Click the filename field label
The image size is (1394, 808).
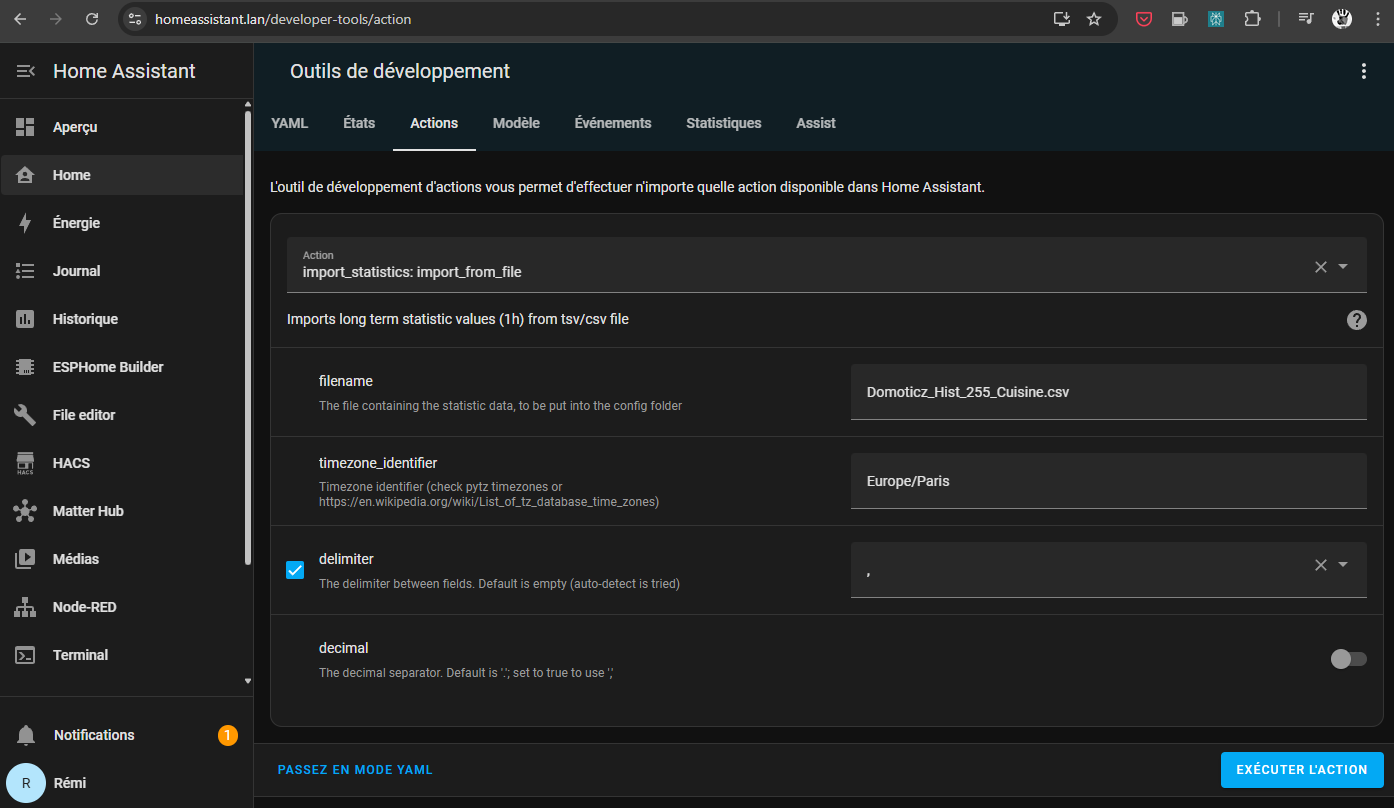tap(346, 381)
